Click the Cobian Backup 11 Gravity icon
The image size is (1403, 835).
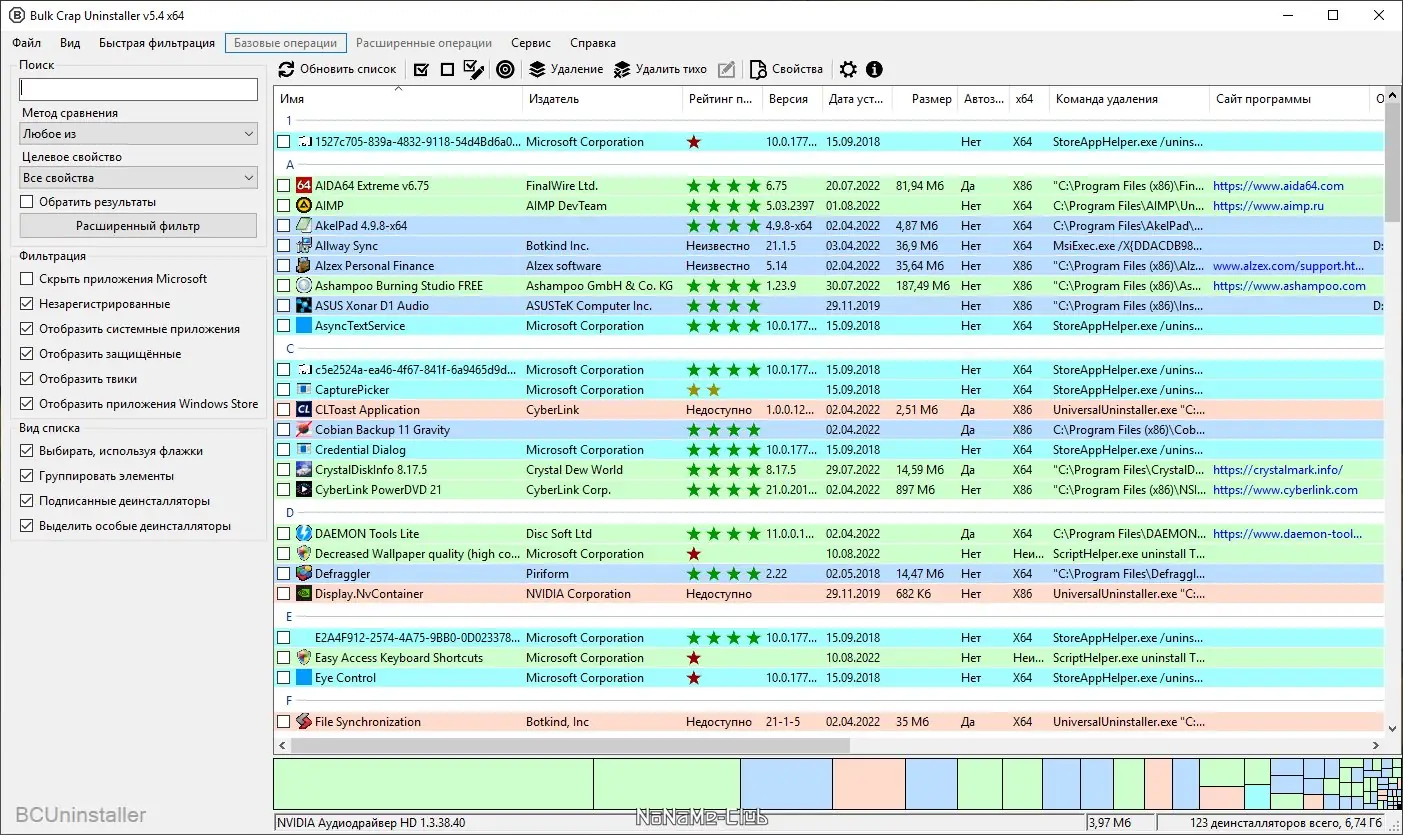pyautogui.click(x=304, y=430)
